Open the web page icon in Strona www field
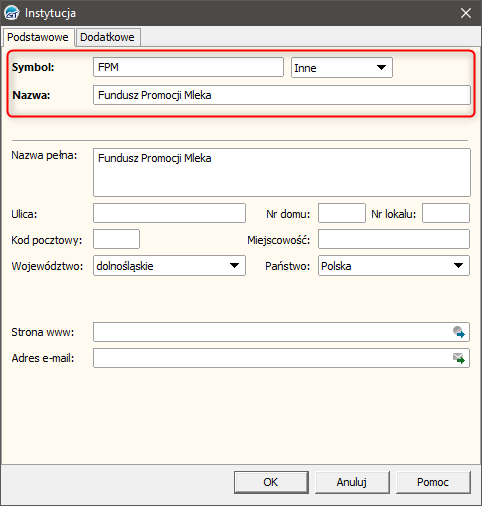Viewport: 482px width, 506px height. pos(459,332)
